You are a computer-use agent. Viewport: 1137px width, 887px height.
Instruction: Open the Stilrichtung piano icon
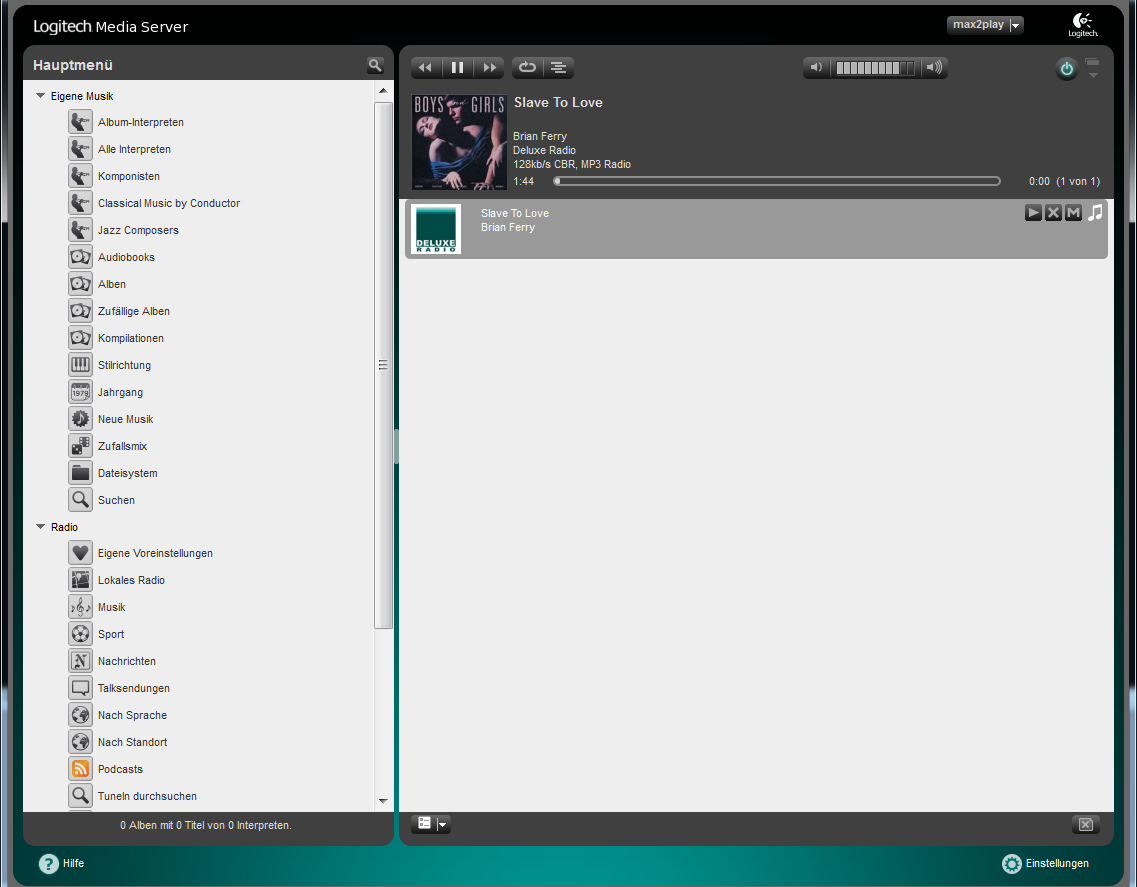pos(80,365)
